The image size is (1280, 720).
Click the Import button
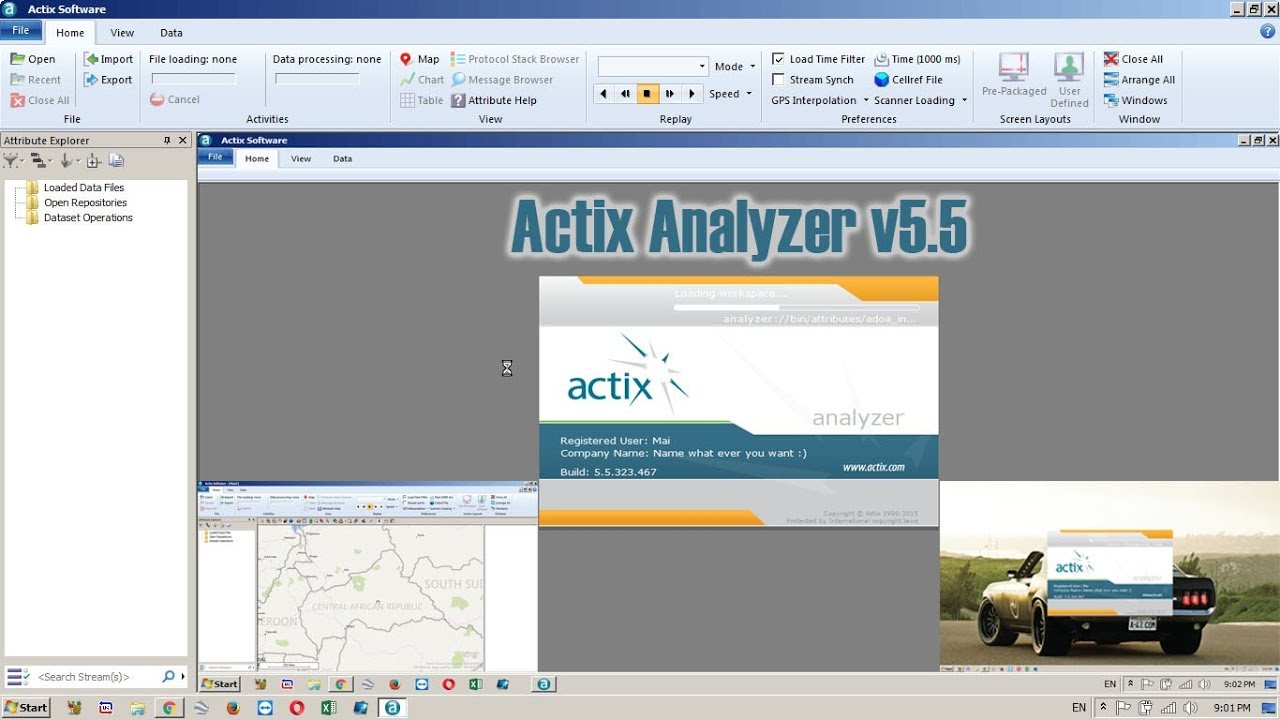pyautogui.click(x=108, y=59)
